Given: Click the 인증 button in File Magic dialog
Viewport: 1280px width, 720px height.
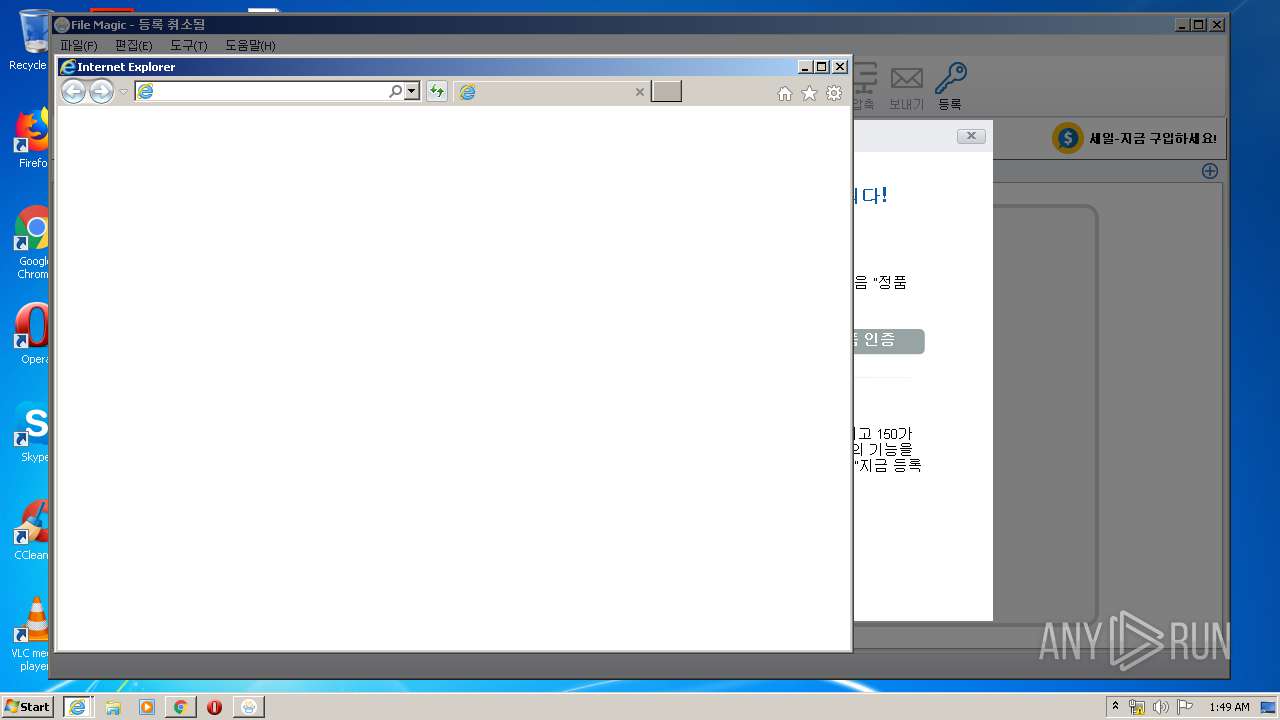Looking at the screenshot, I should pos(888,341).
